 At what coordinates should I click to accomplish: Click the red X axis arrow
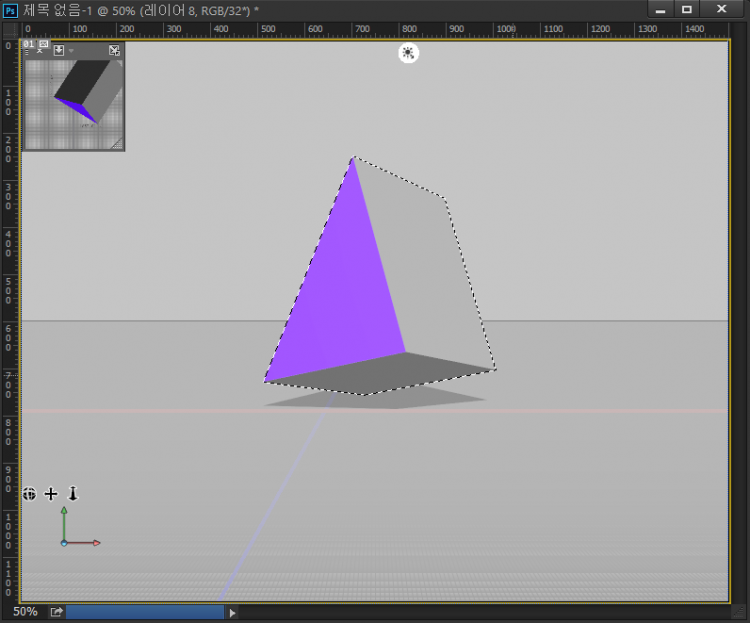point(95,543)
